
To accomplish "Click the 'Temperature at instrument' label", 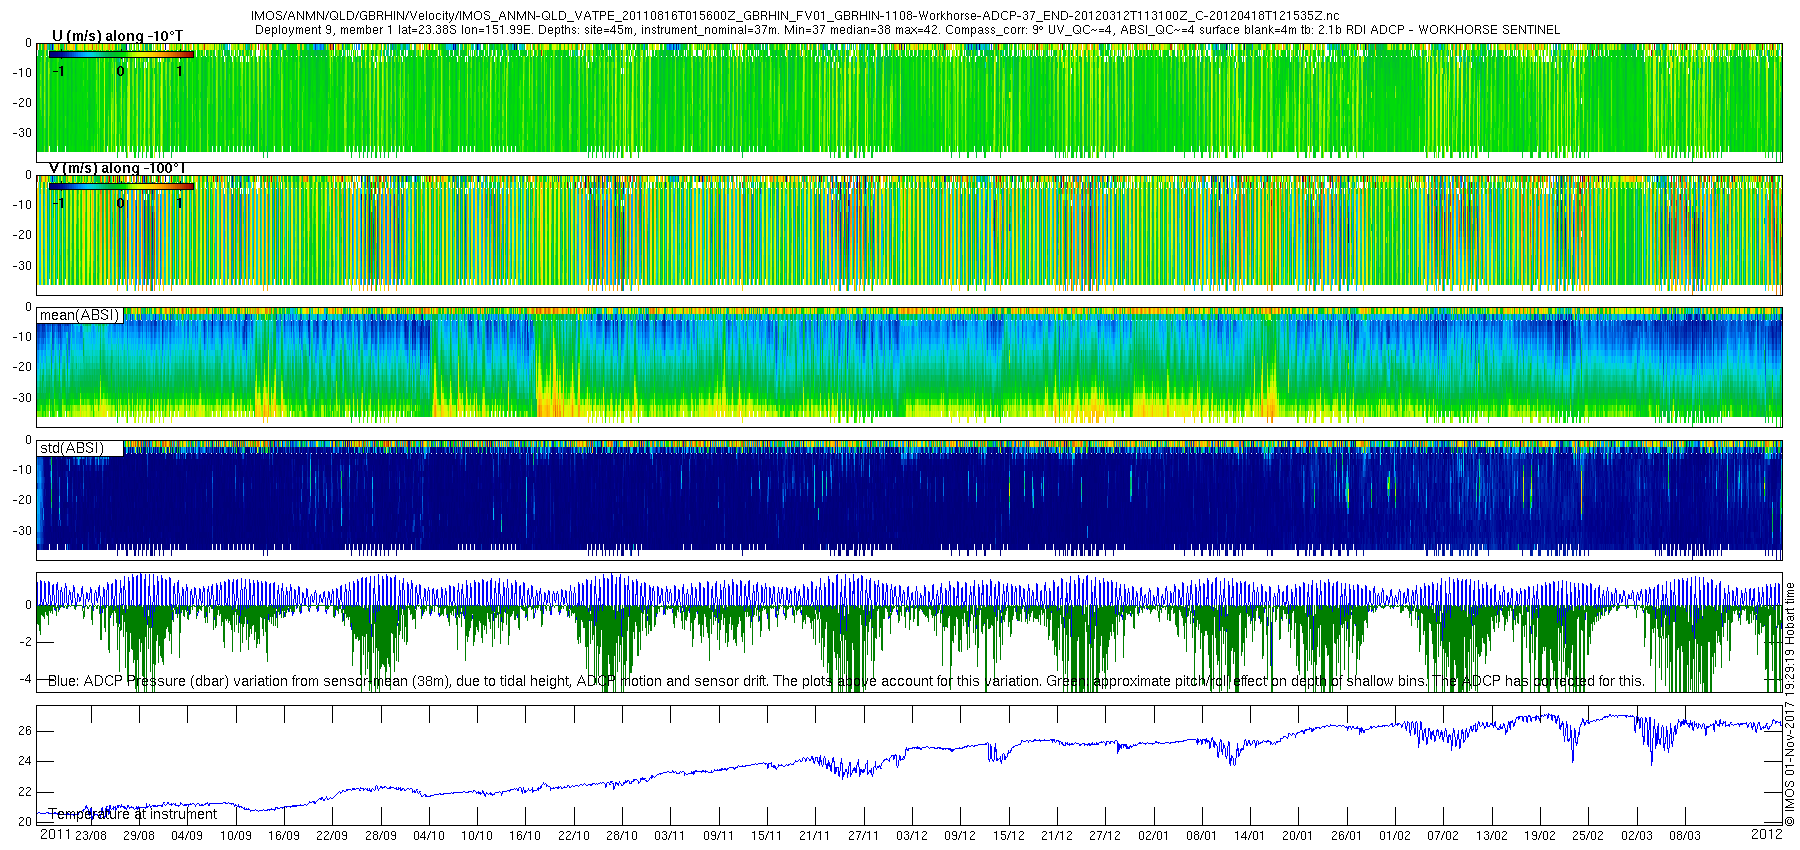I will [x=132, y=814].
